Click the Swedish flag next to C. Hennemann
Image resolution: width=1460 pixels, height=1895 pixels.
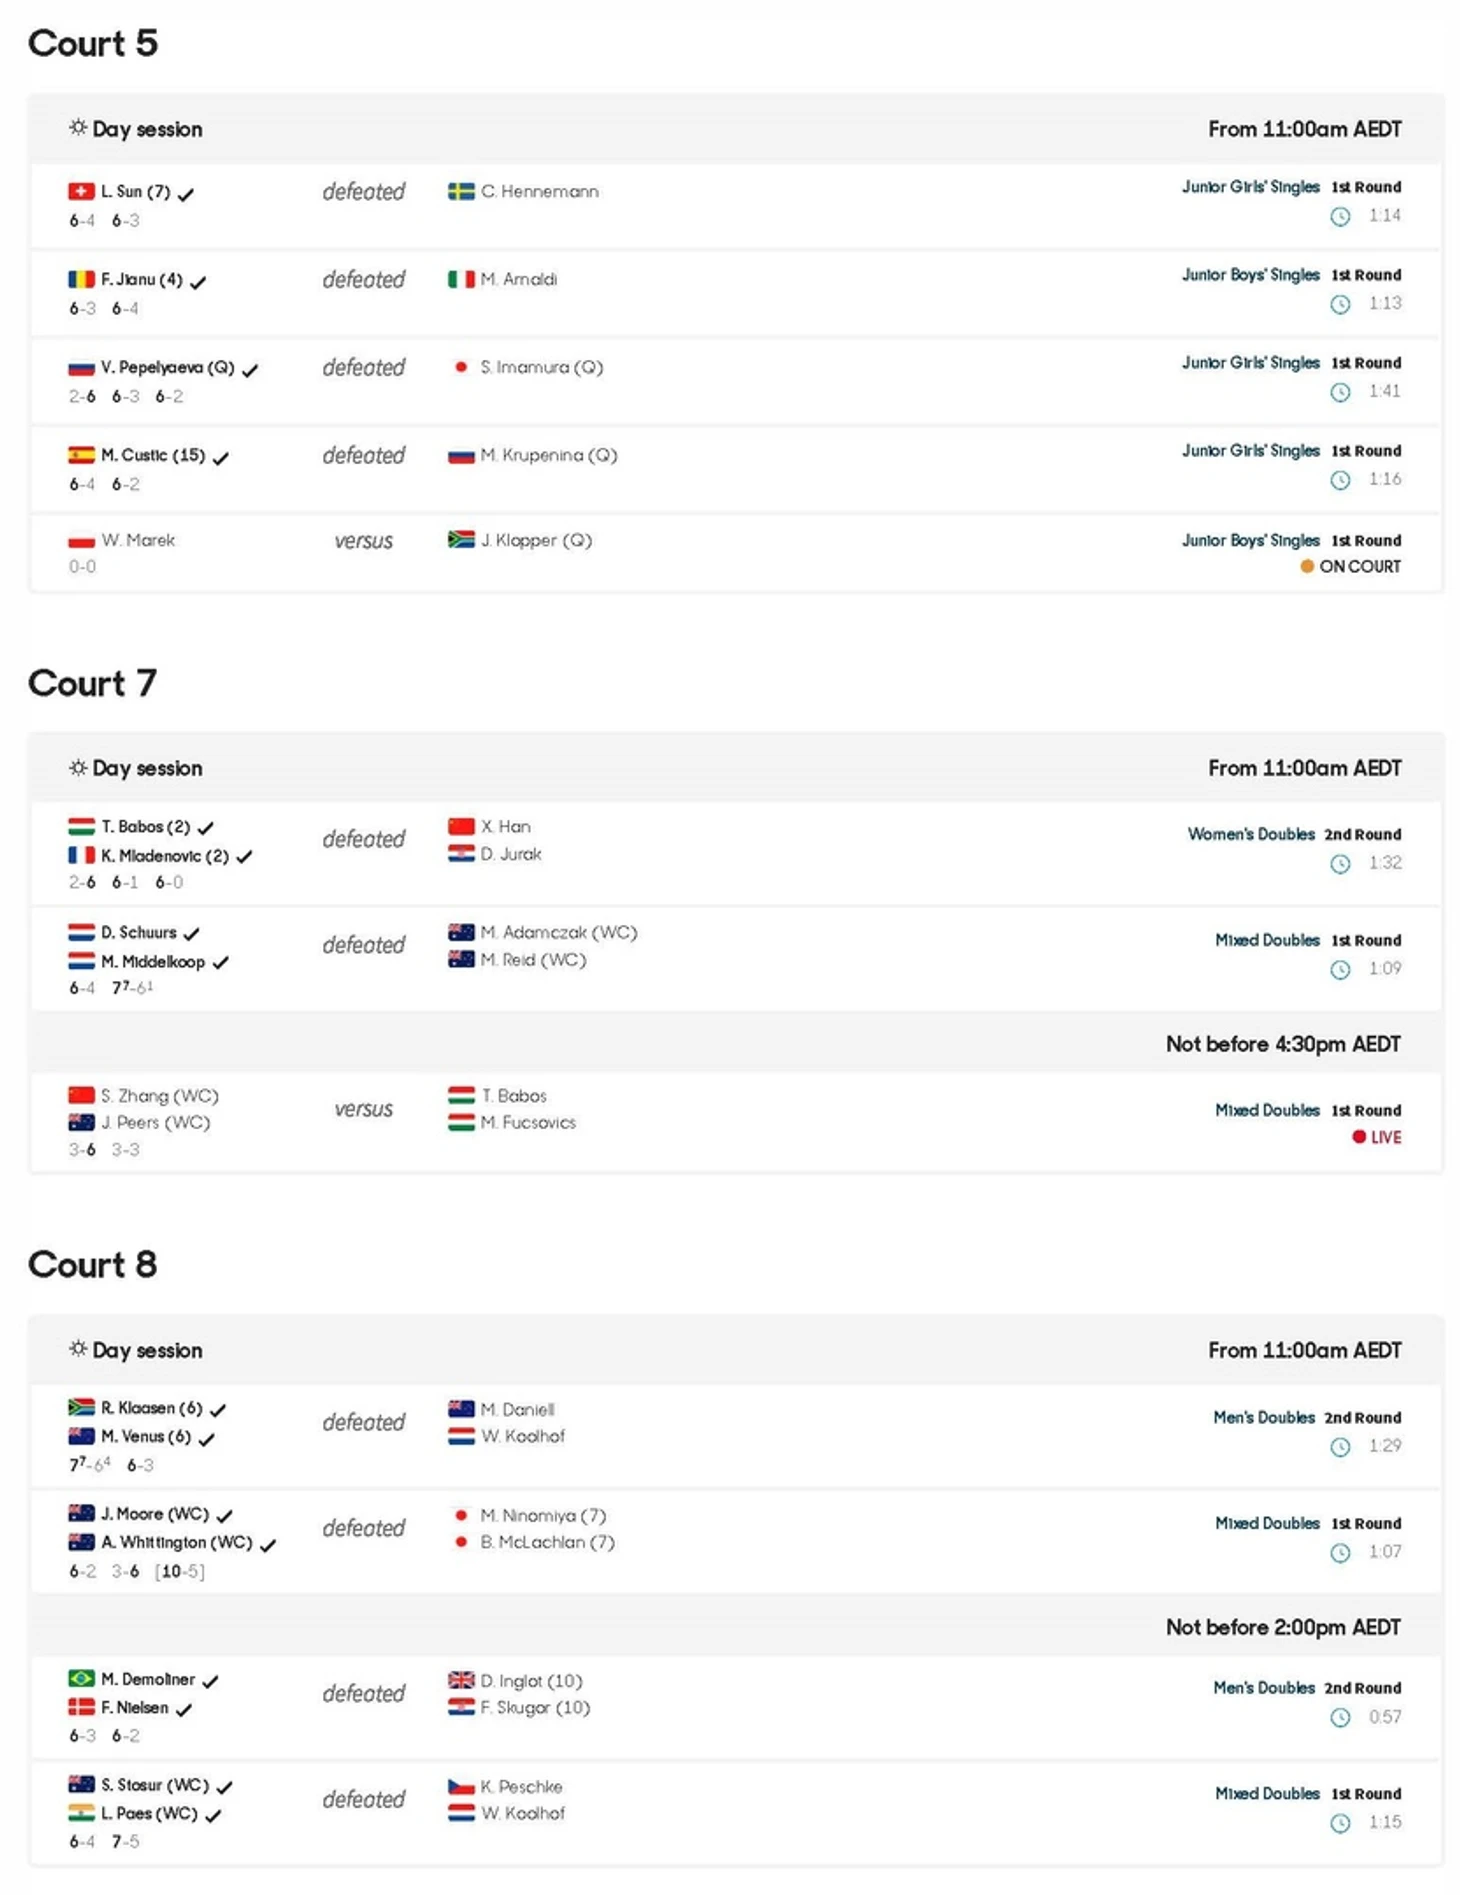tap(461, 191)
